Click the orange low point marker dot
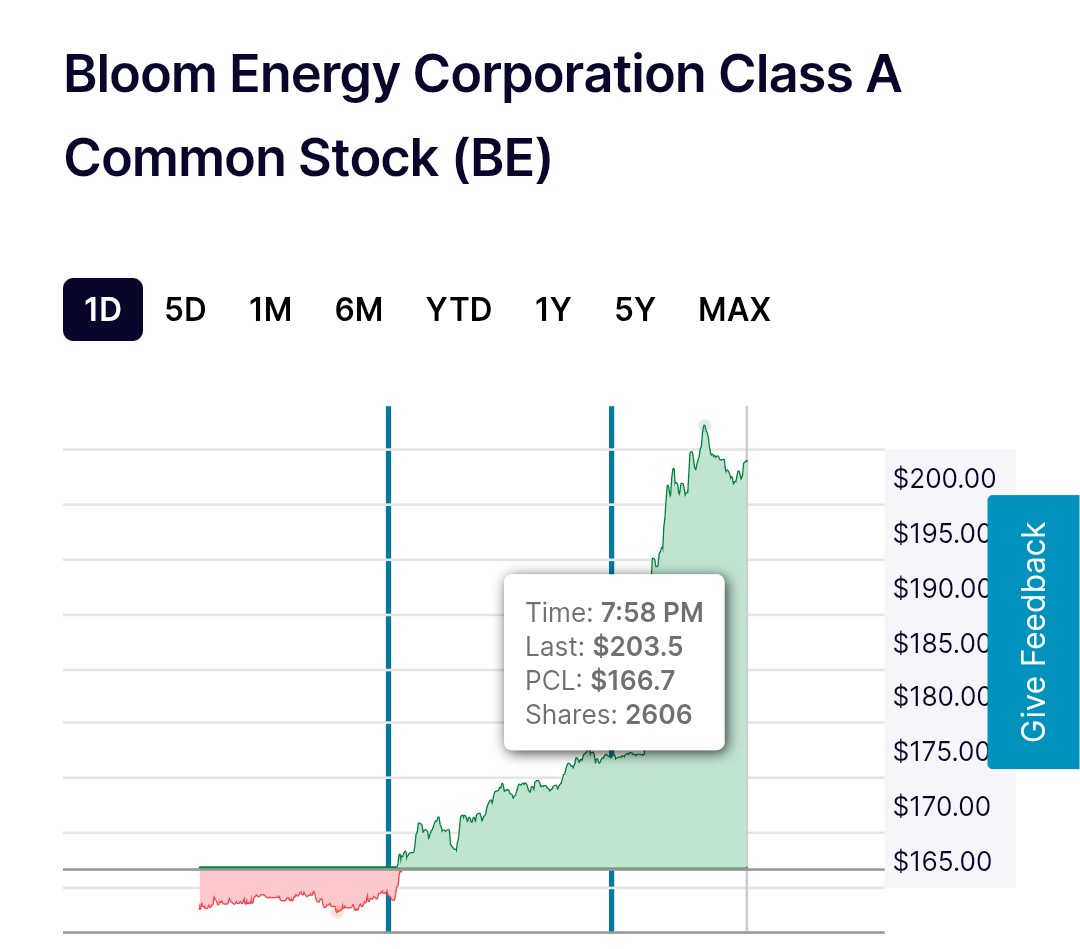 coord(338,911)
